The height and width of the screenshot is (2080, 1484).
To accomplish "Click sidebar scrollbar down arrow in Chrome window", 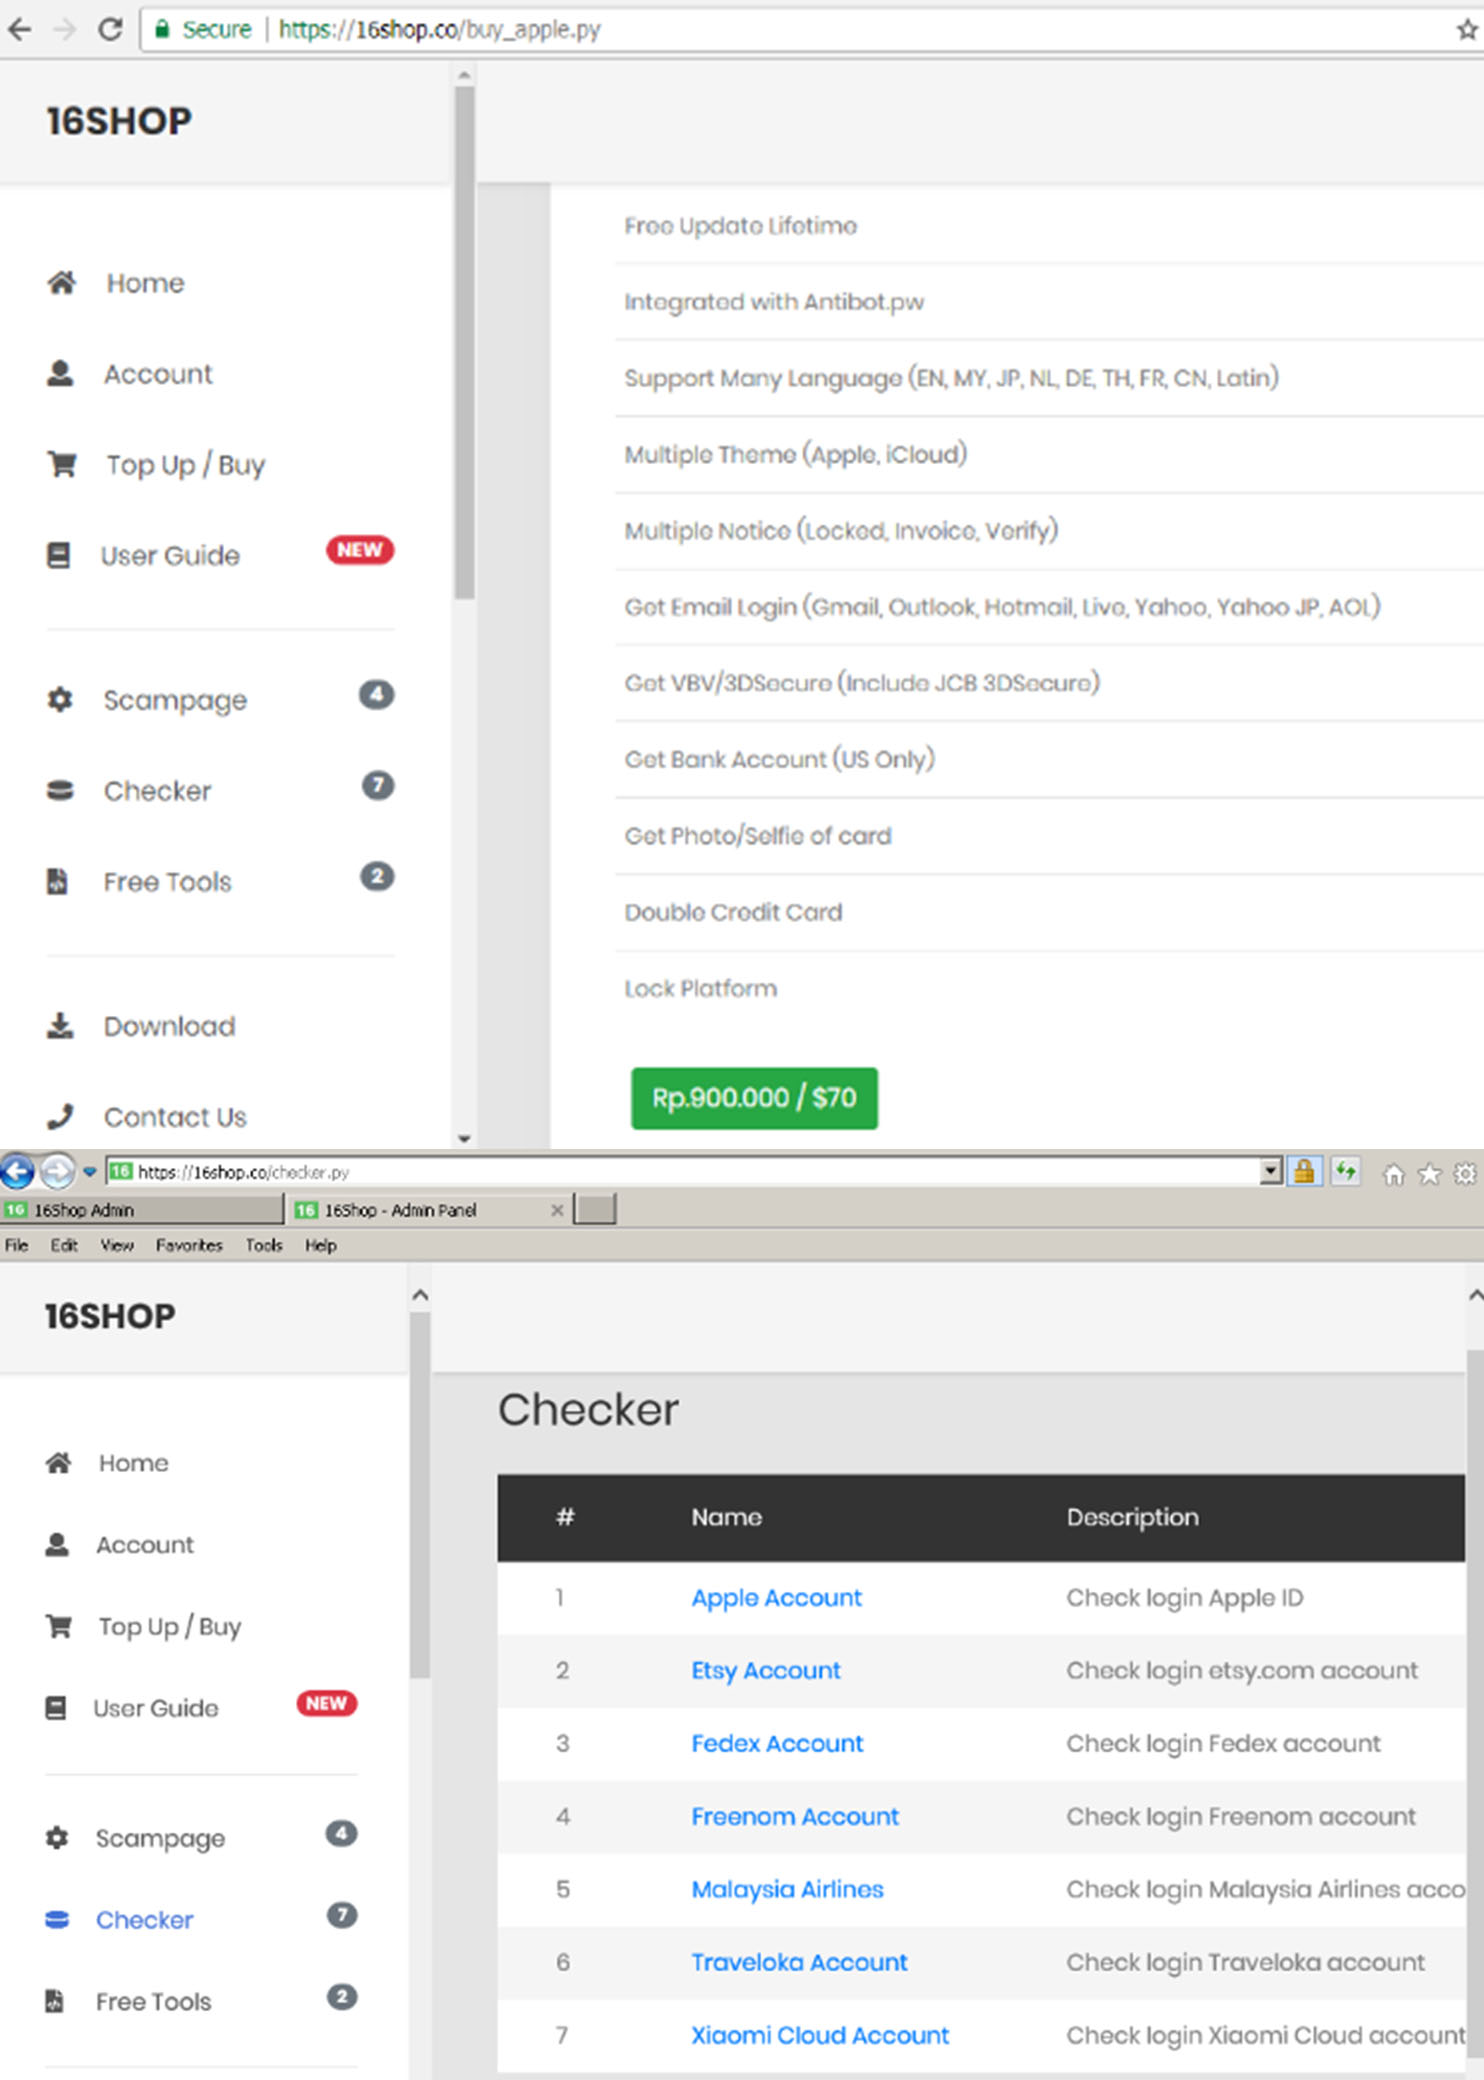I will click(464, 1138).
